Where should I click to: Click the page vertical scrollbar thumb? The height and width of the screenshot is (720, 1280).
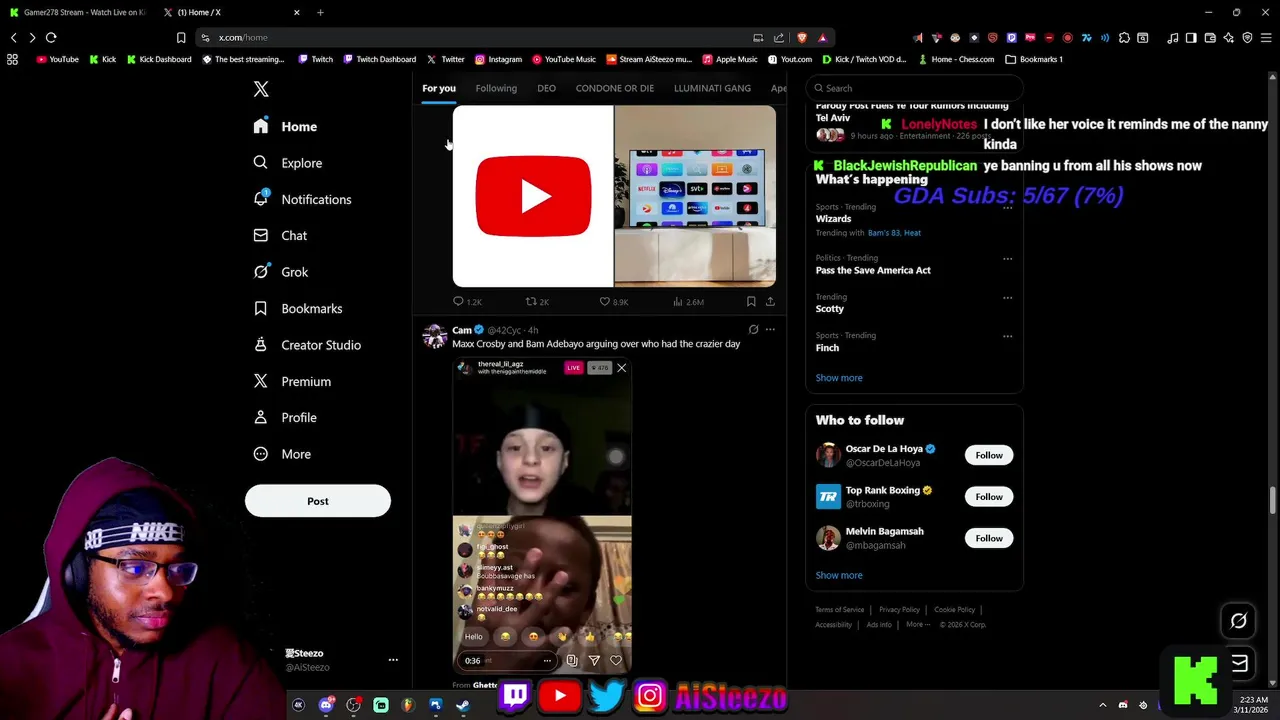coord(1273,498)
